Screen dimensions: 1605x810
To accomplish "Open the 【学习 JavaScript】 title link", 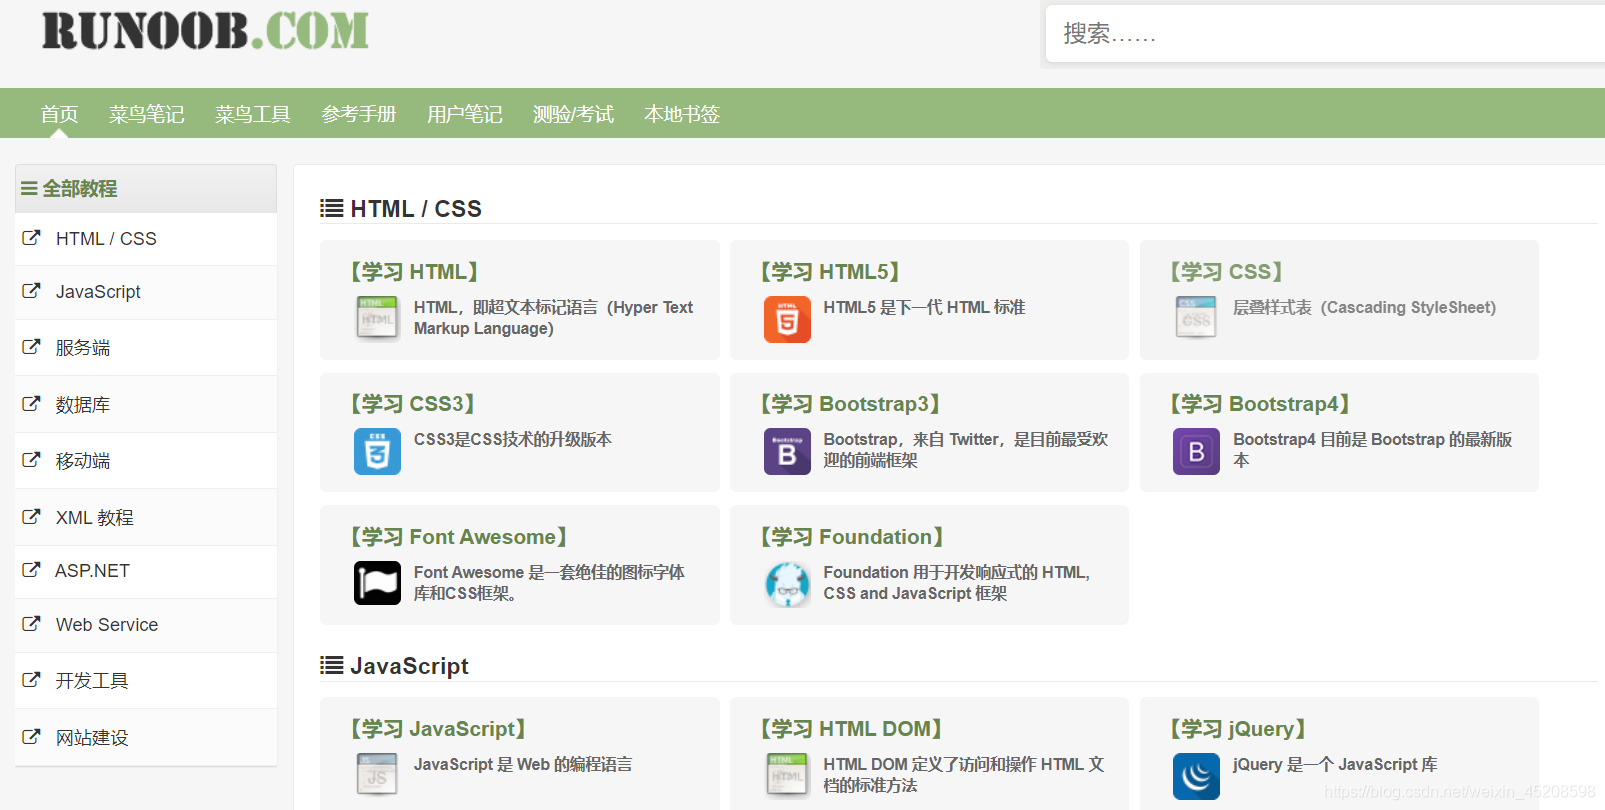I will [x=438, y=728].
